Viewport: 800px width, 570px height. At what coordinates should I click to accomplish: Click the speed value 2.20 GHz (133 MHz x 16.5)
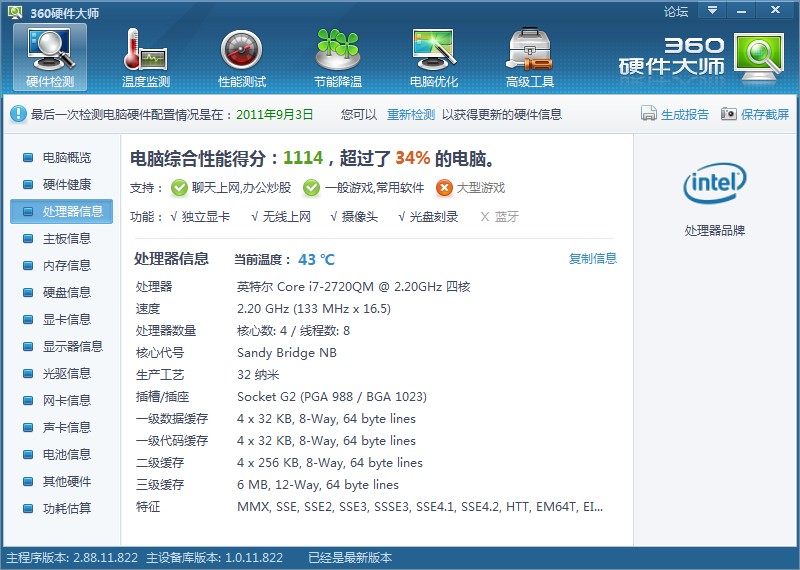(x=314, y=309)
